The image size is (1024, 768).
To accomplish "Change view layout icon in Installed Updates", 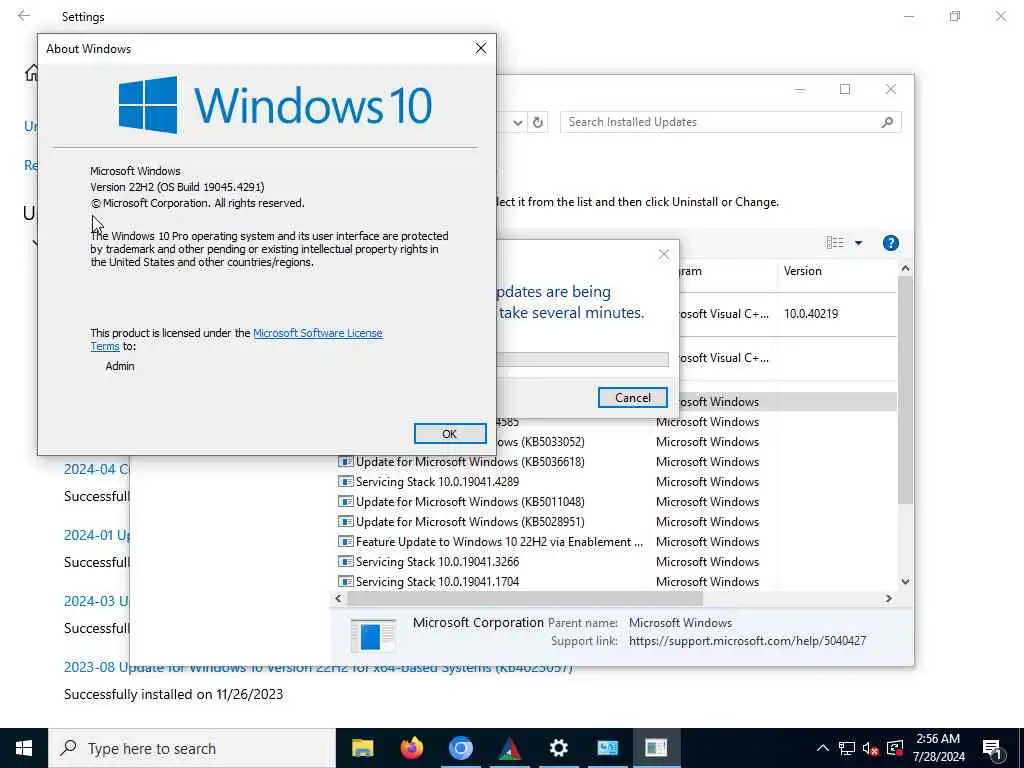I will (x=835, y=243).
